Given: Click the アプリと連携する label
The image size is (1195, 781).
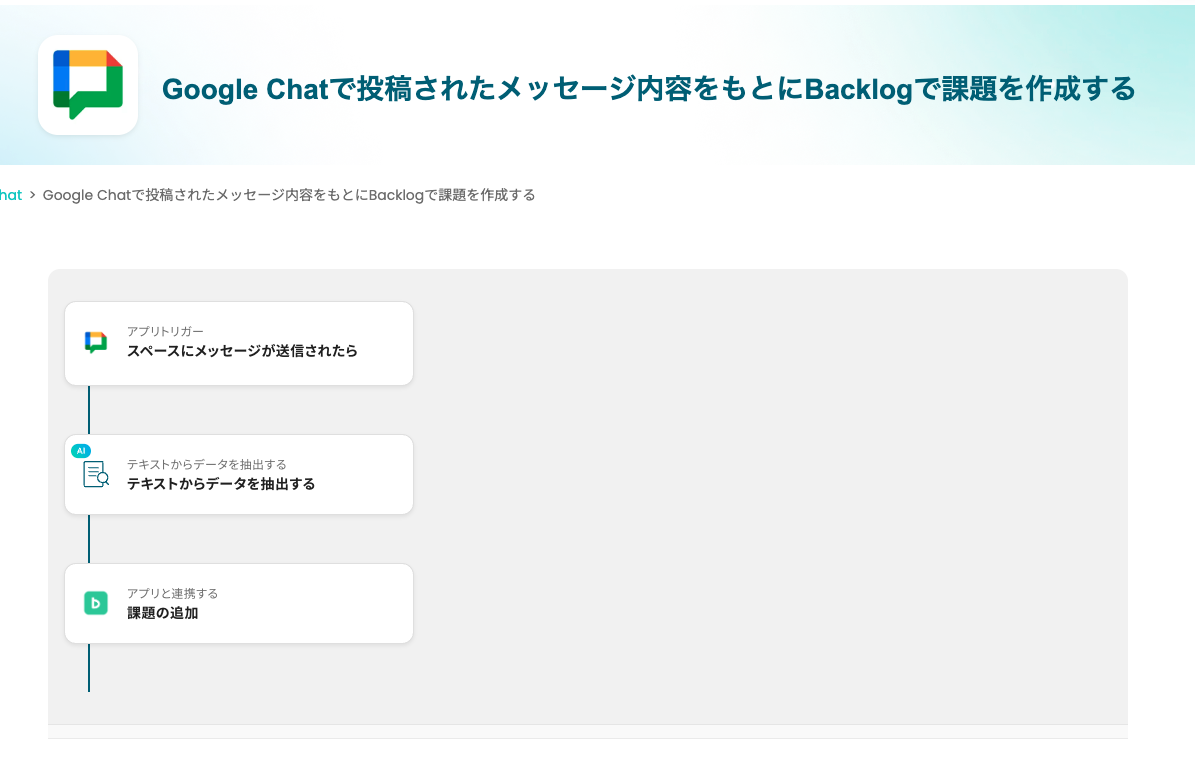Looking at the screenshot, I should [x=172, y=593].
